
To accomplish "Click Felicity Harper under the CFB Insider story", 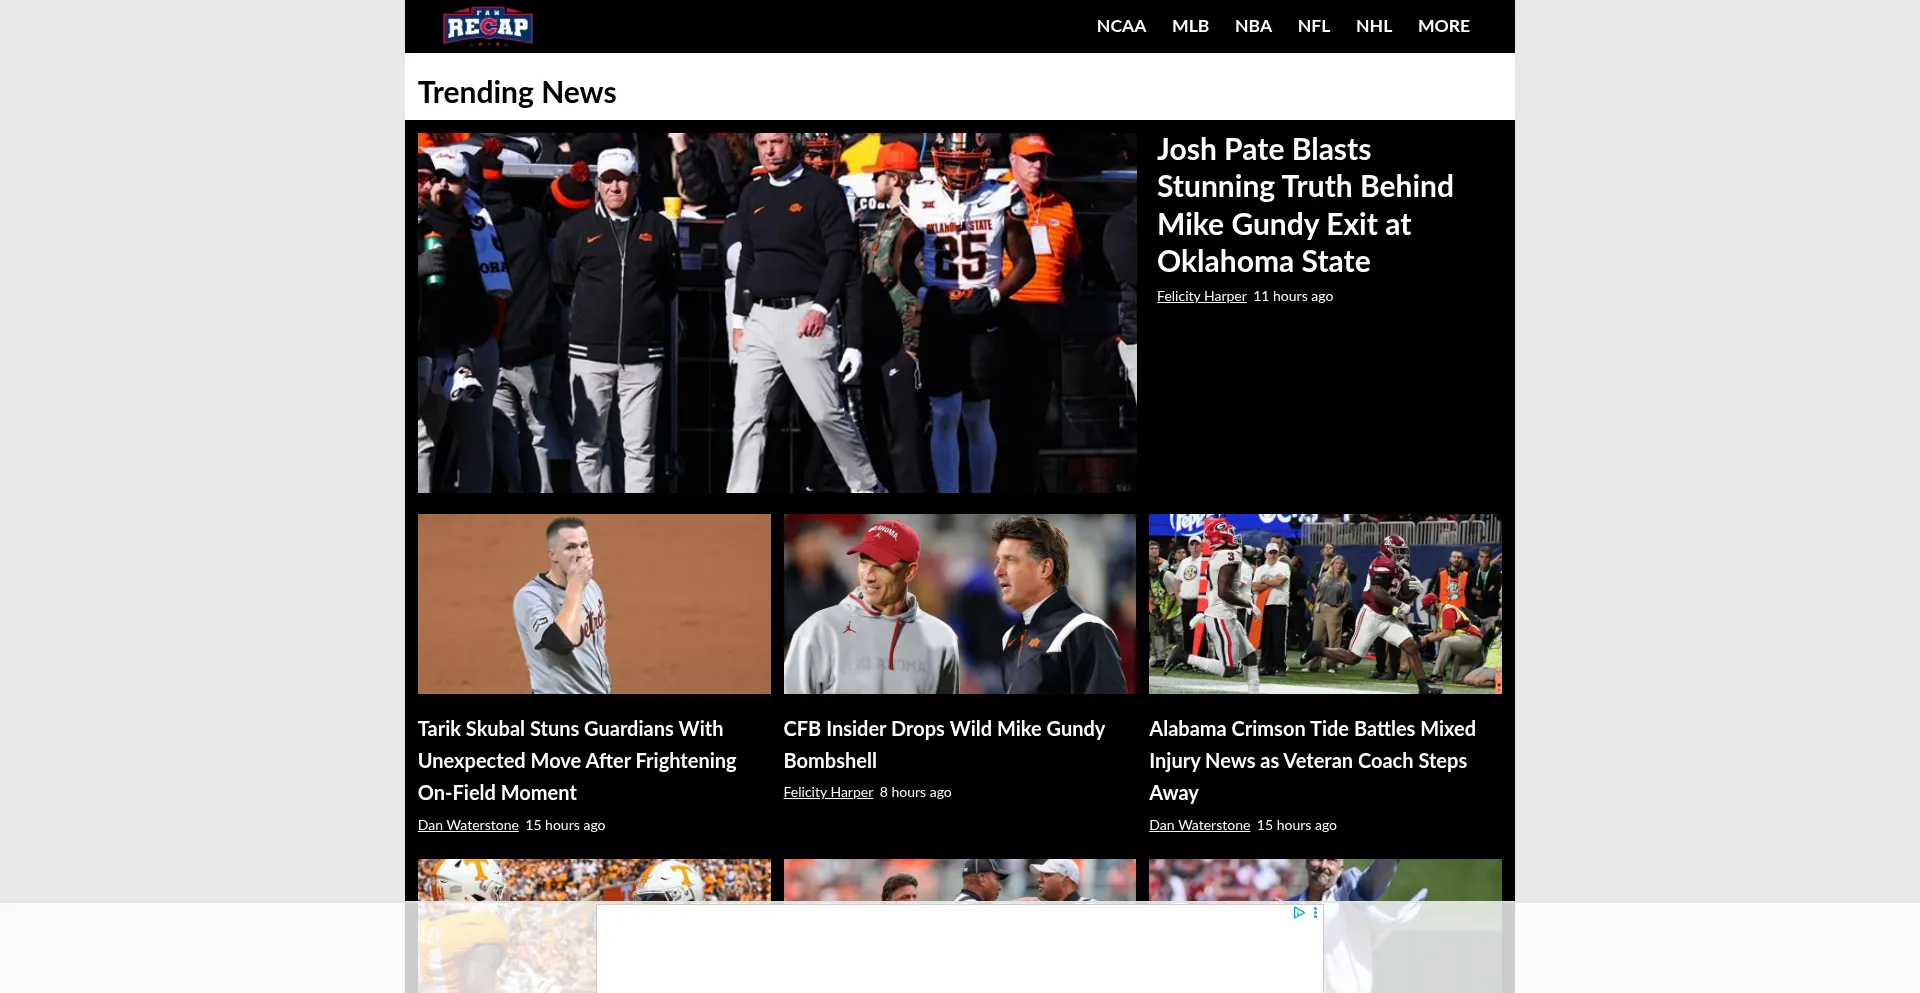I will tap(828, 792).
